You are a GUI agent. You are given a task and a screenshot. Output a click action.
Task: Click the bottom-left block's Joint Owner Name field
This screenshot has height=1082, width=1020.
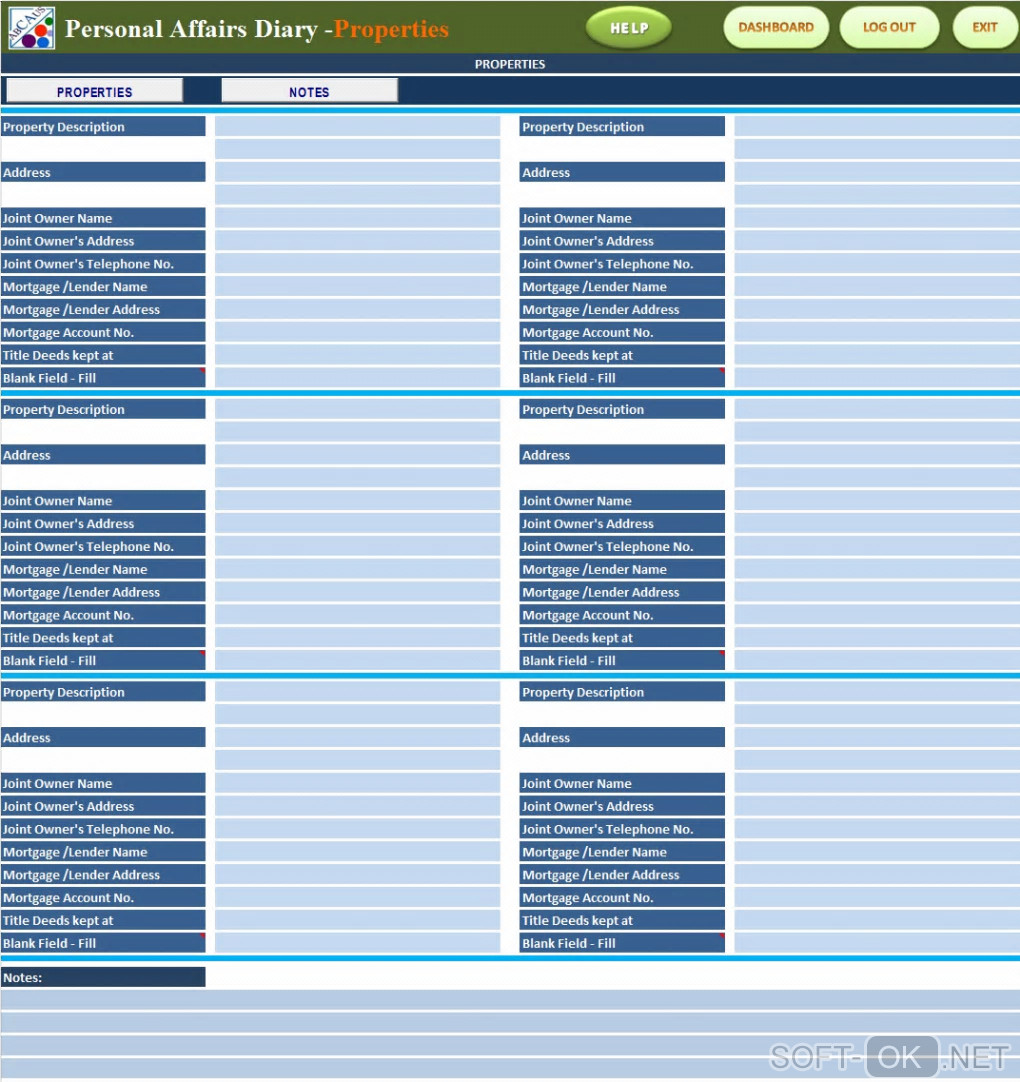(x=357, y=783)
